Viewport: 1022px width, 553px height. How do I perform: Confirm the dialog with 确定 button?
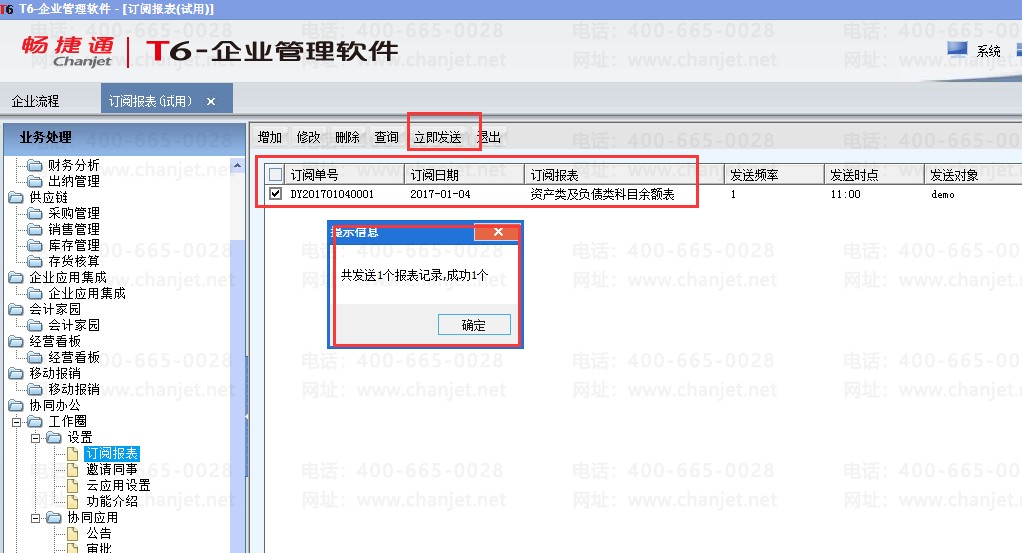[x=474, y=325]
